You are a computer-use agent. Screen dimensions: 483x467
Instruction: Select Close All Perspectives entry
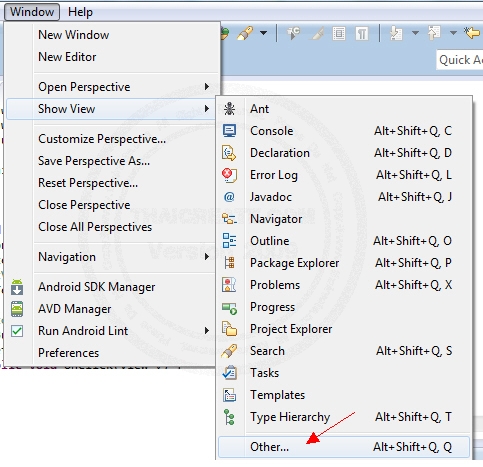pos(112,227)
